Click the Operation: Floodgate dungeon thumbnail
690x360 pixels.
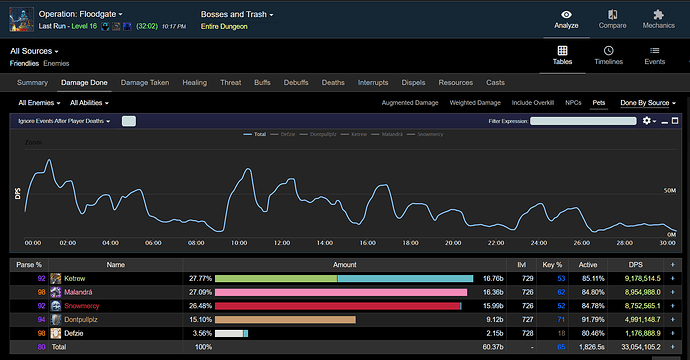pos(21,19)
